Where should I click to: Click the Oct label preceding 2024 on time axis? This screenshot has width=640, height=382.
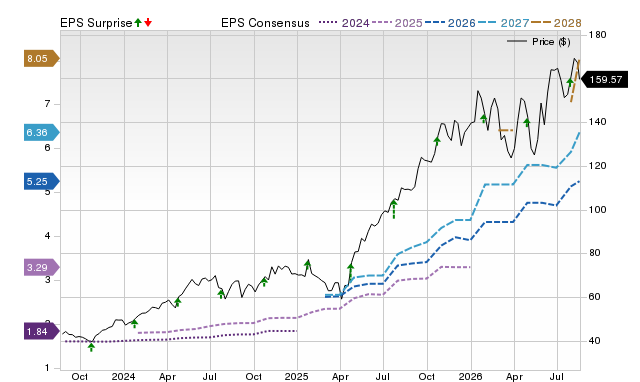(x=80, y=376)
